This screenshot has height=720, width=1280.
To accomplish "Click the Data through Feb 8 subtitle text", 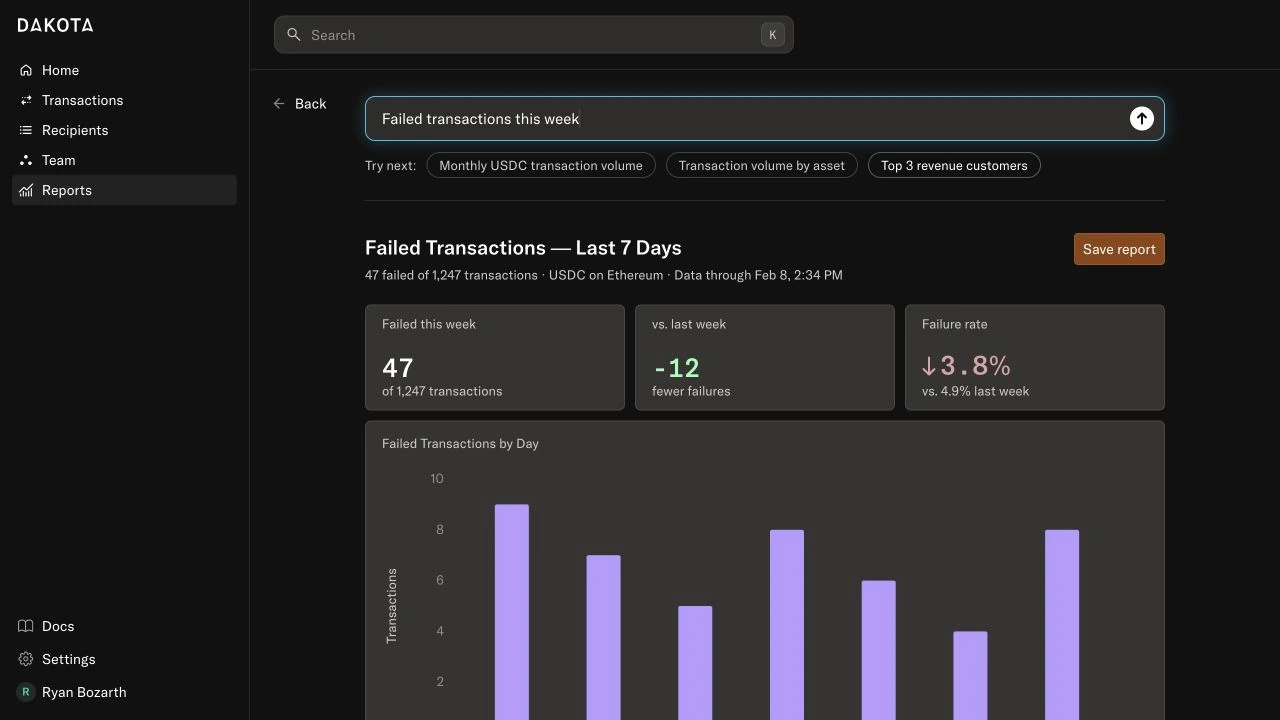I will [758, 275].
